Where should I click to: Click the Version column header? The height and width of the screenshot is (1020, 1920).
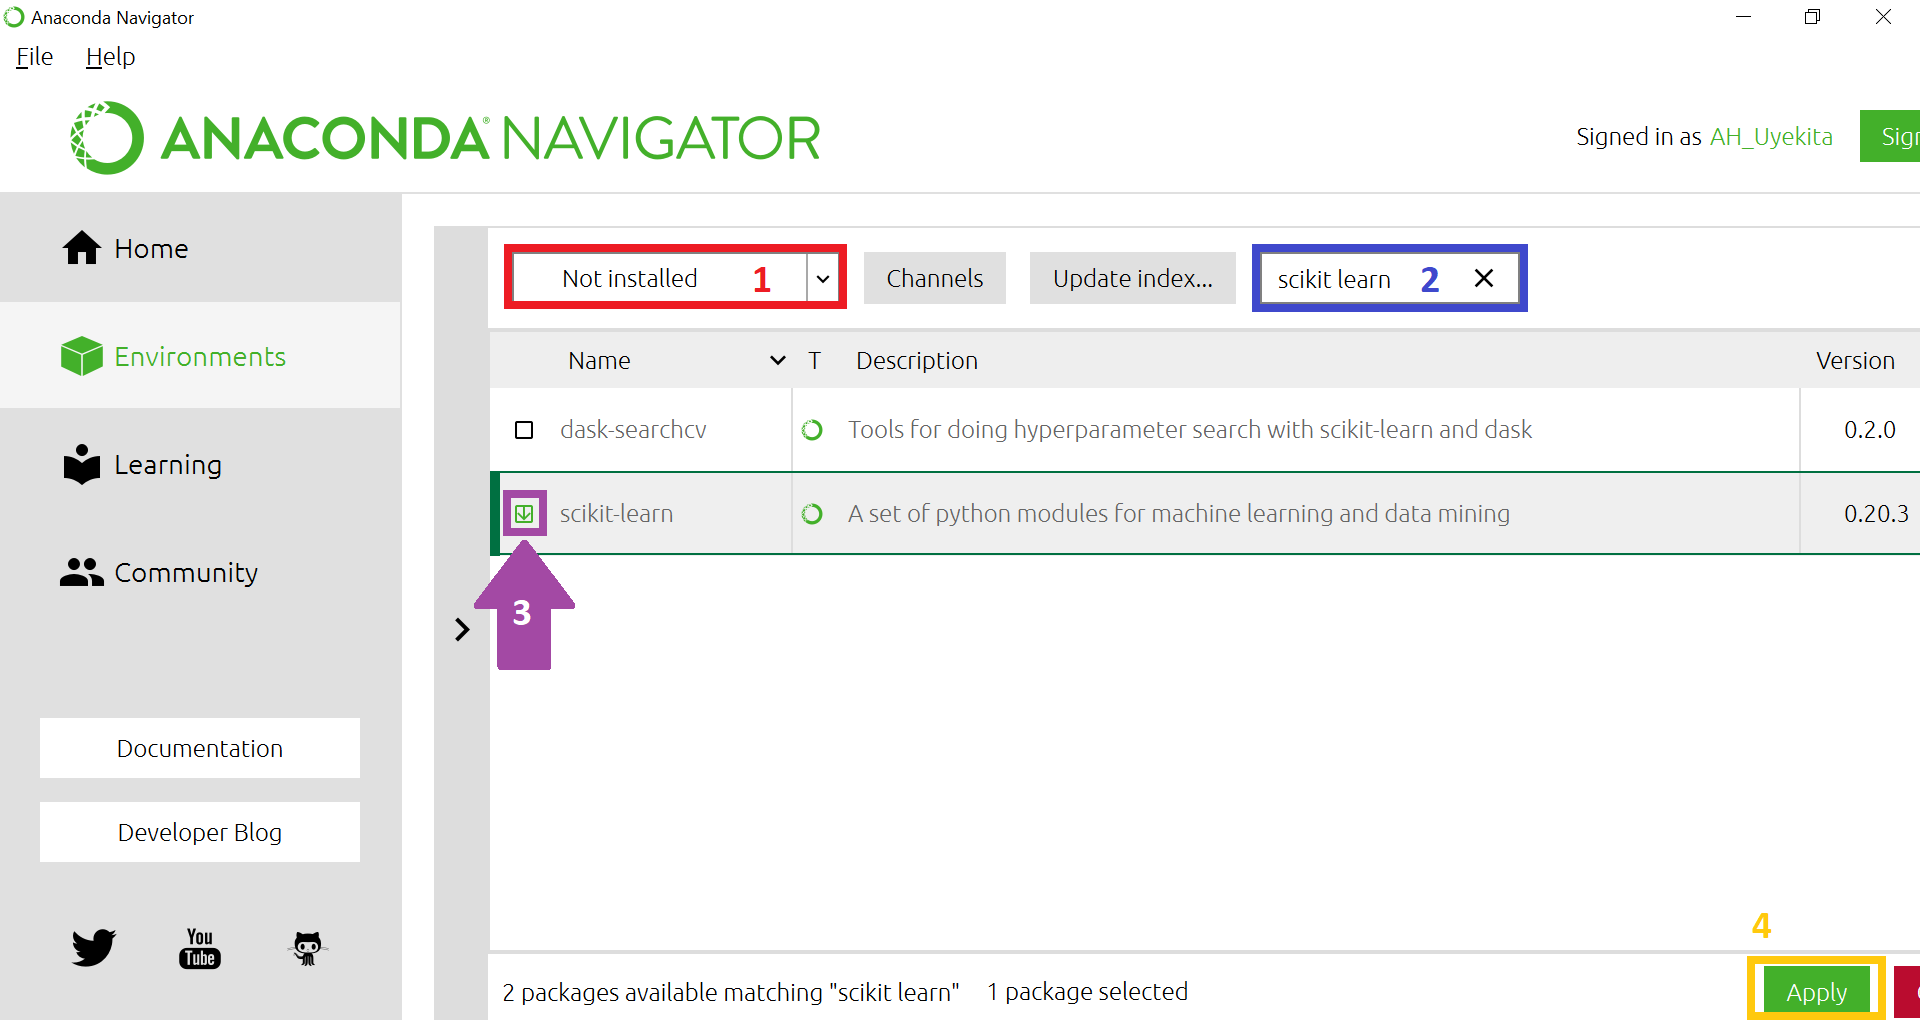point(1855,360)
